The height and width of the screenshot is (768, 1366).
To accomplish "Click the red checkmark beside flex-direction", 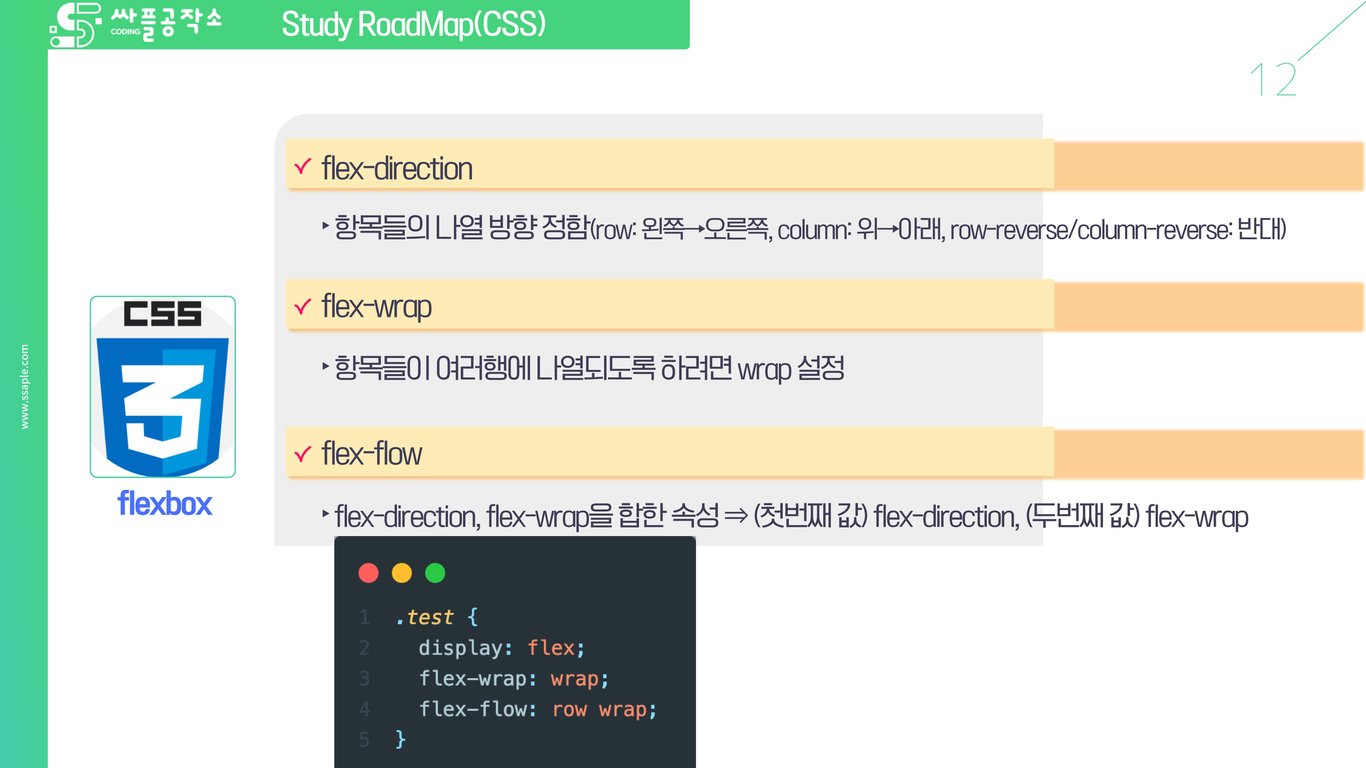I will point(303,167).
